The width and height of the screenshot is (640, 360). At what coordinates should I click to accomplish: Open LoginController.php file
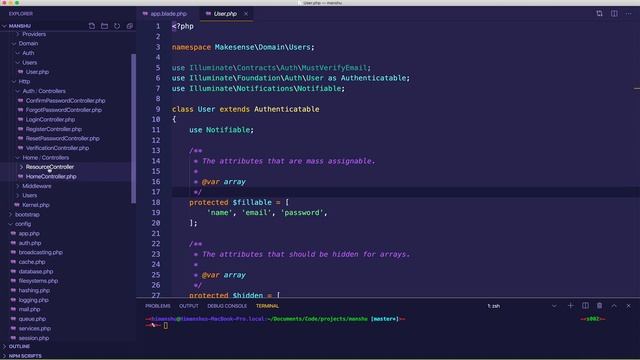click(50, 119)
